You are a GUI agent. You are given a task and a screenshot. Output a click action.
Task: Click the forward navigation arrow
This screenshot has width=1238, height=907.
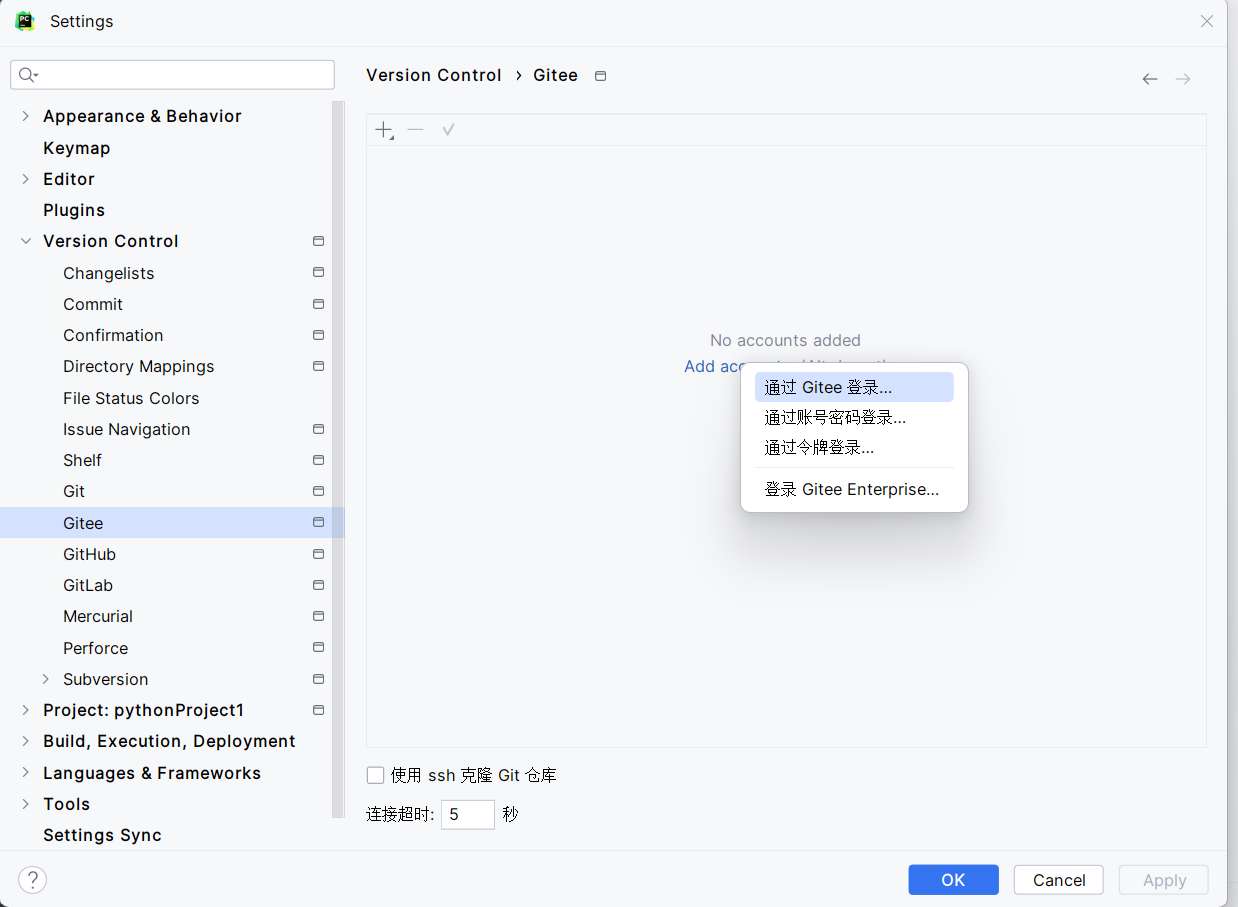coord(1183,79)
